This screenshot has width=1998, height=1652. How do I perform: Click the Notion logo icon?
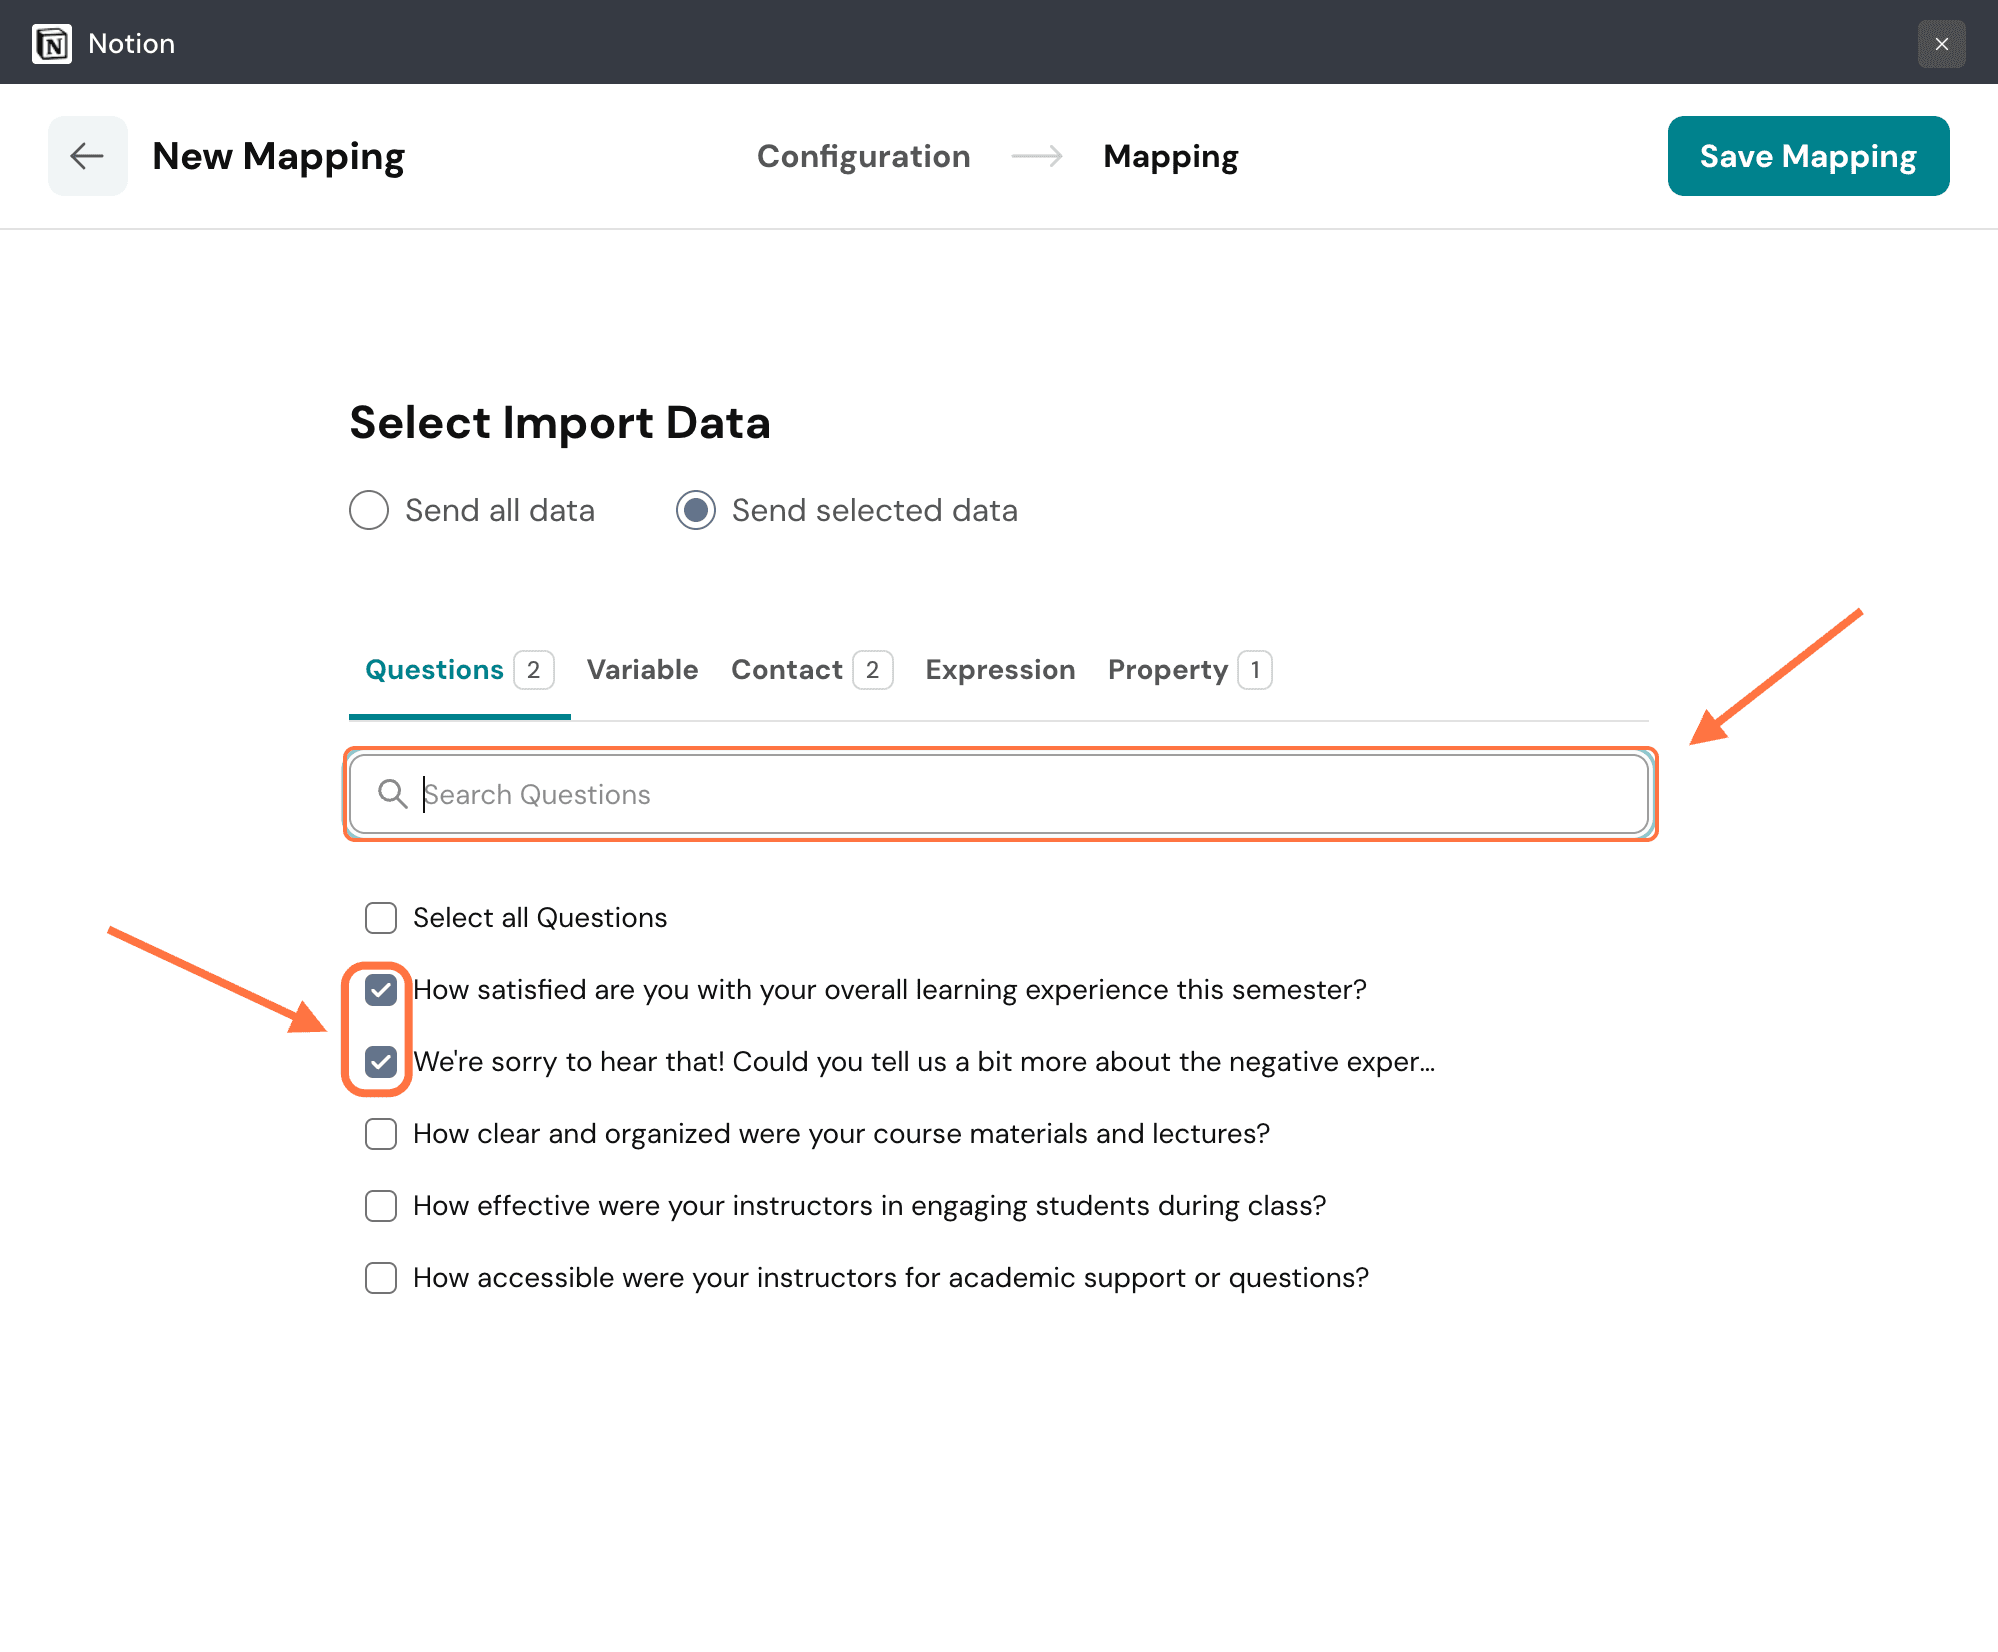pos(52,43)
